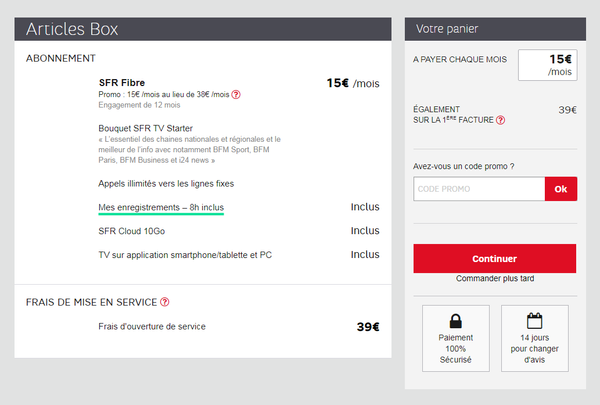Screen dimensions: 600x405
Task: Click the Engagement de 12 mois text
Action: pyautogui.click(x=139, y=105)
